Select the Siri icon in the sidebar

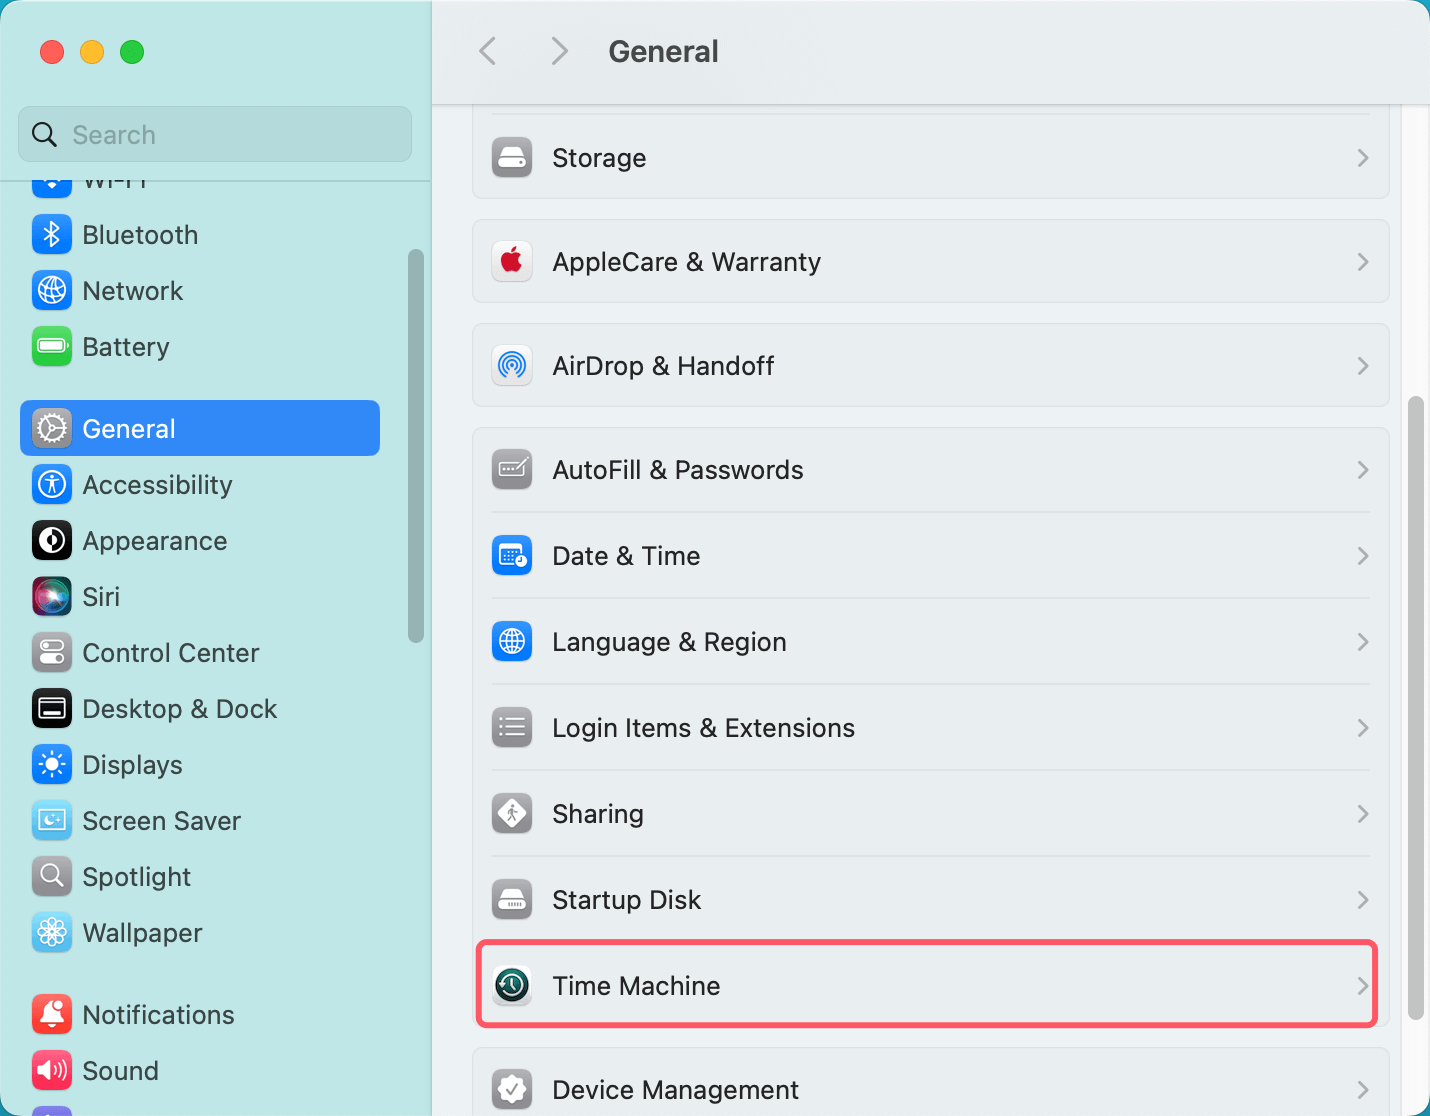pos(51,596)
